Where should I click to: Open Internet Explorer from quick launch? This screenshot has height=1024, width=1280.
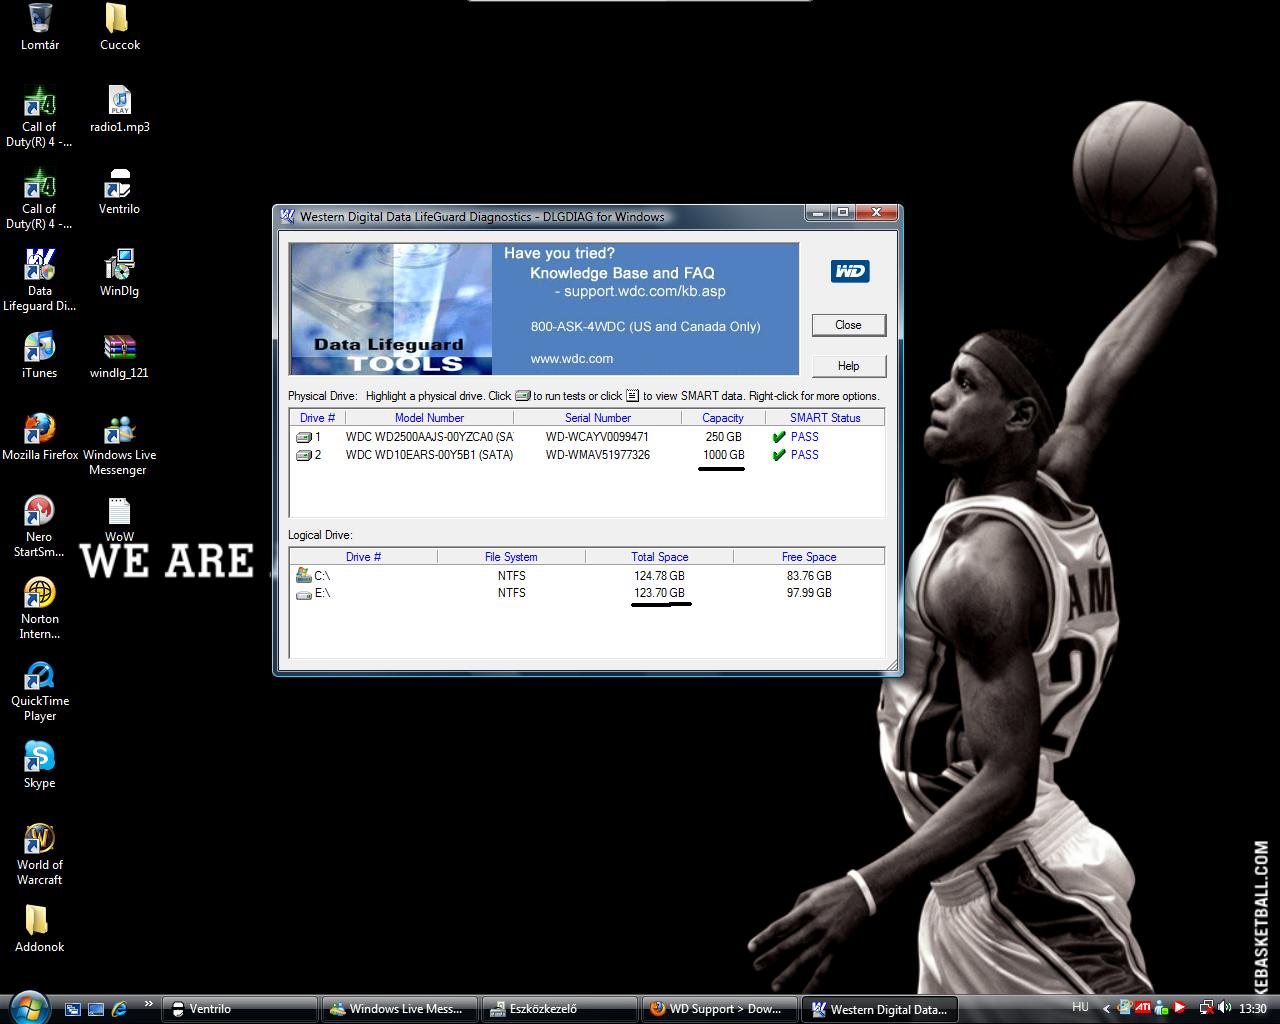pos(120,1009)
